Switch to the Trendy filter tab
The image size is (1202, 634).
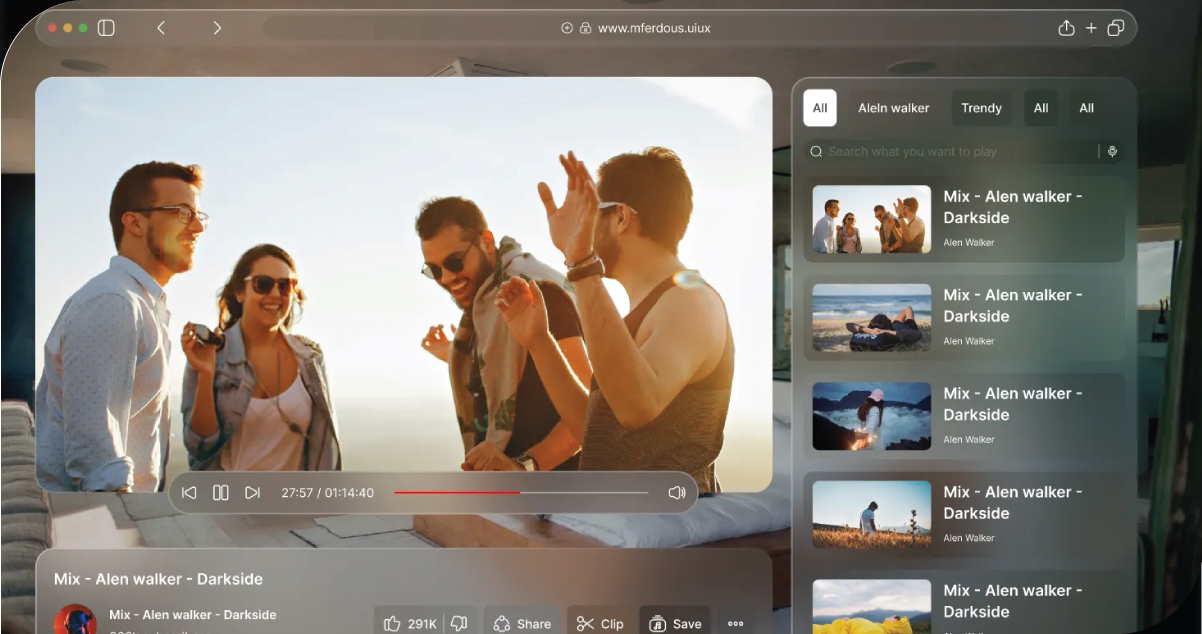(981, 108)
